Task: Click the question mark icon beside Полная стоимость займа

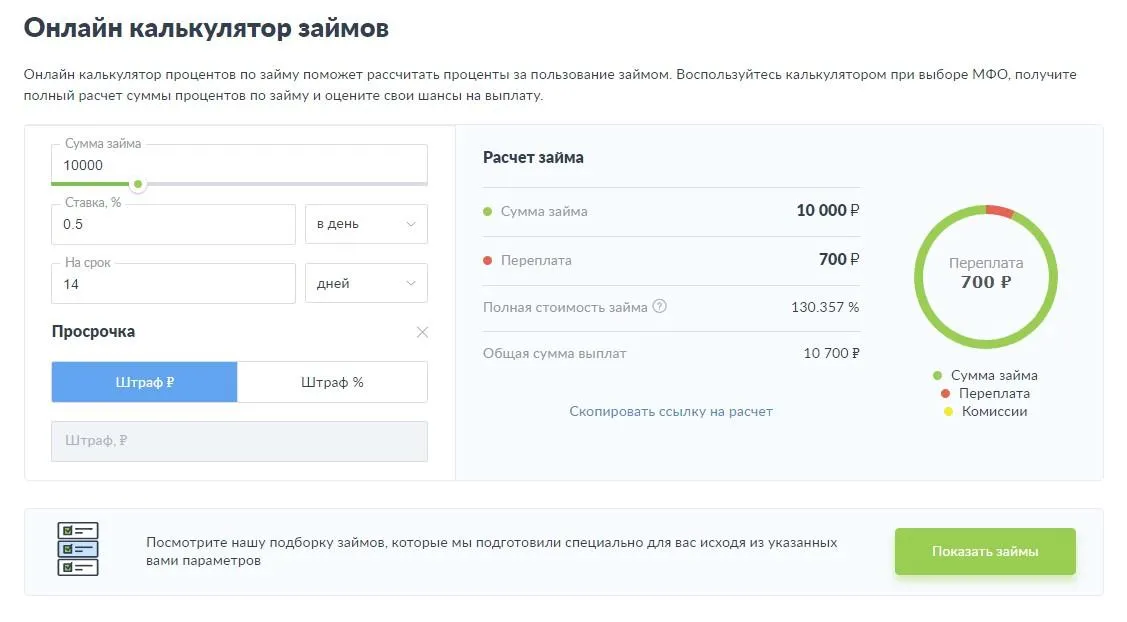Action: (659, 307)
